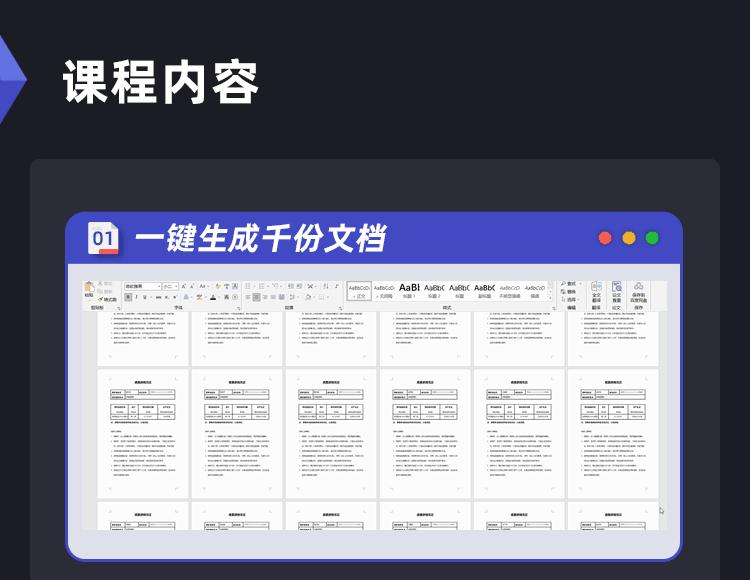Apply strikethrough formatting
The width and height of the screenshot is (750, 580).
point(158,297)
